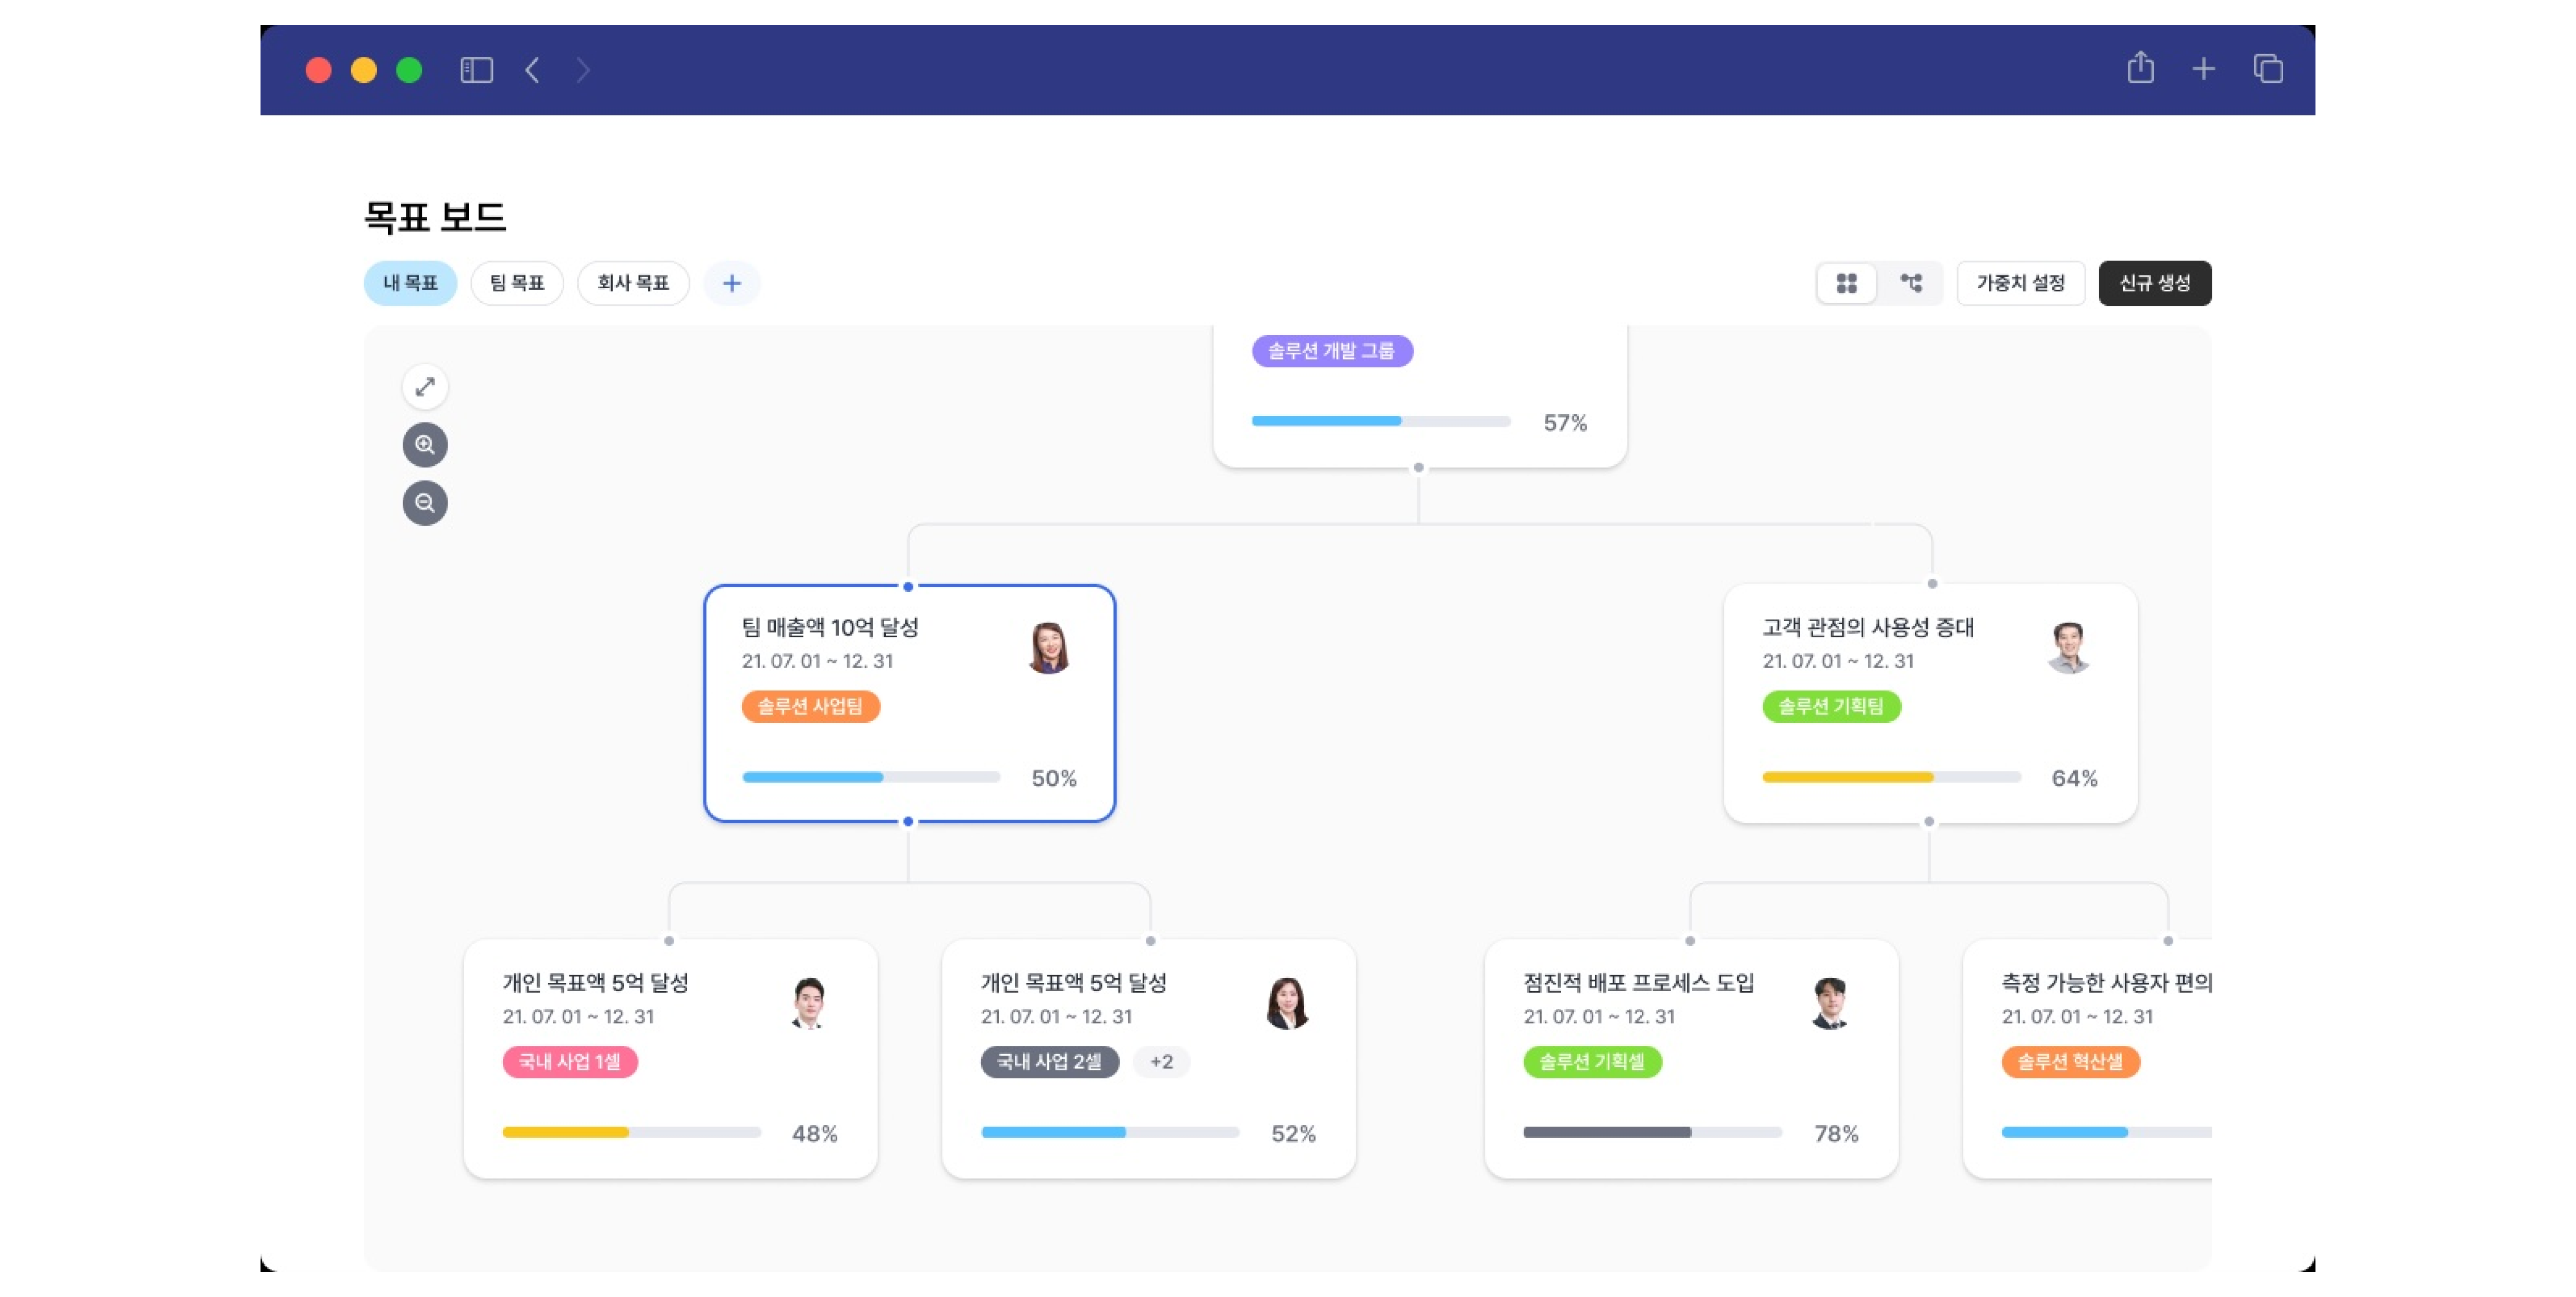Zoom out with the magnifier minus icon

click(425, 503)
